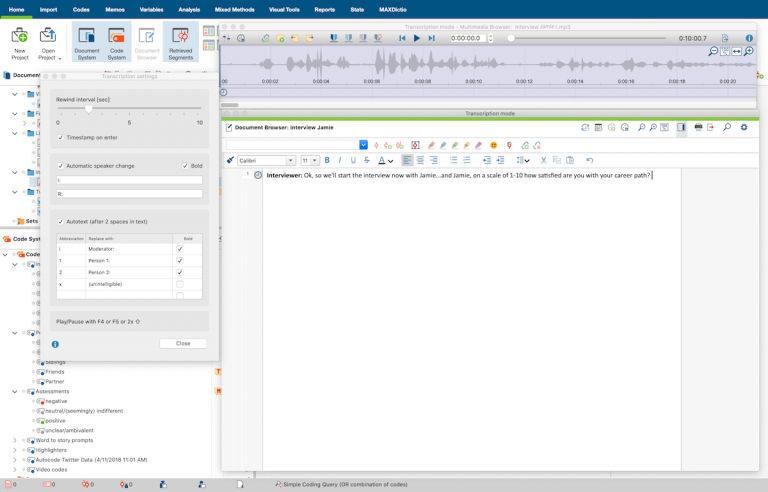Zoom in the waveform
The width and height of the screenshot is (768, 492).
(x=748, y=51)
